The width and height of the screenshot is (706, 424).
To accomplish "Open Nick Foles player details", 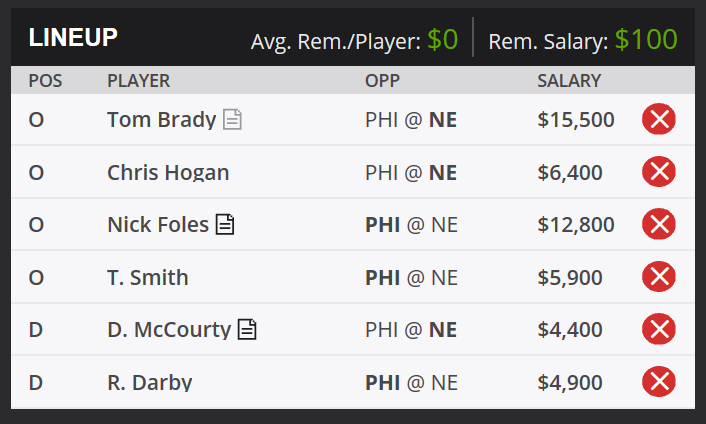I will coord(158,225).
